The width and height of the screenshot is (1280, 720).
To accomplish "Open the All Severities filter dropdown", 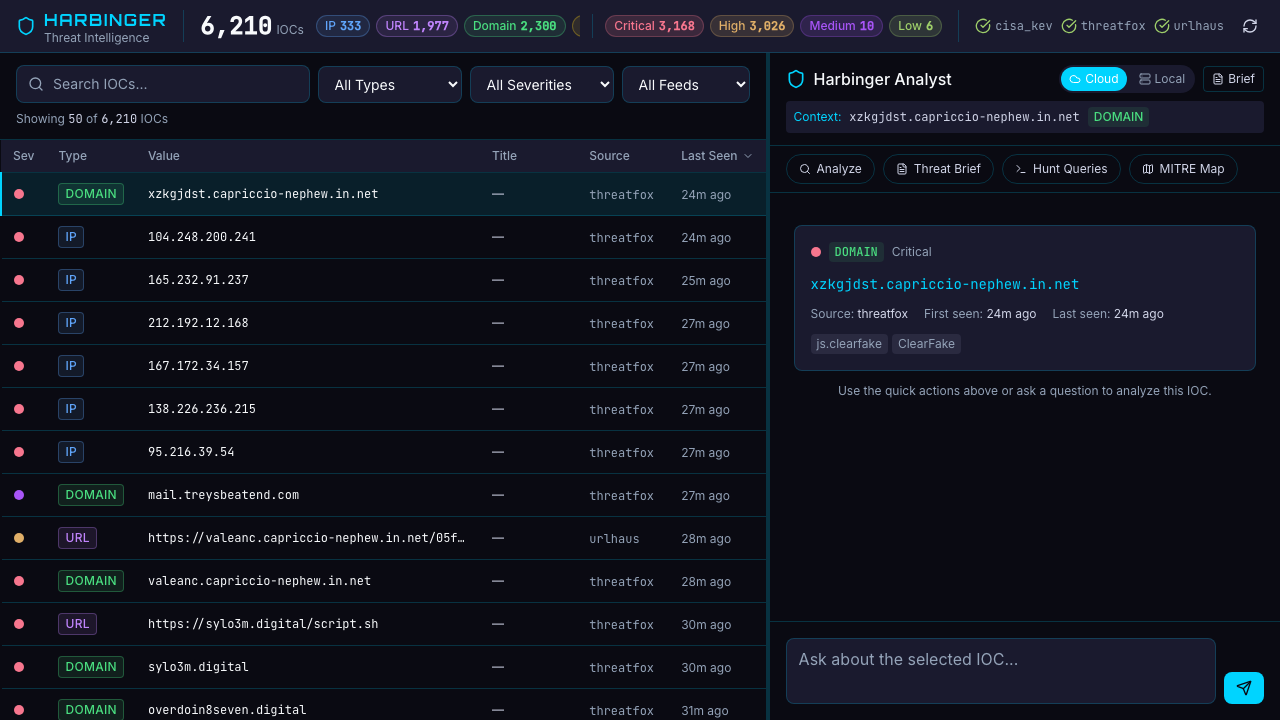I will pyautogui.click(x=541, y=85).
